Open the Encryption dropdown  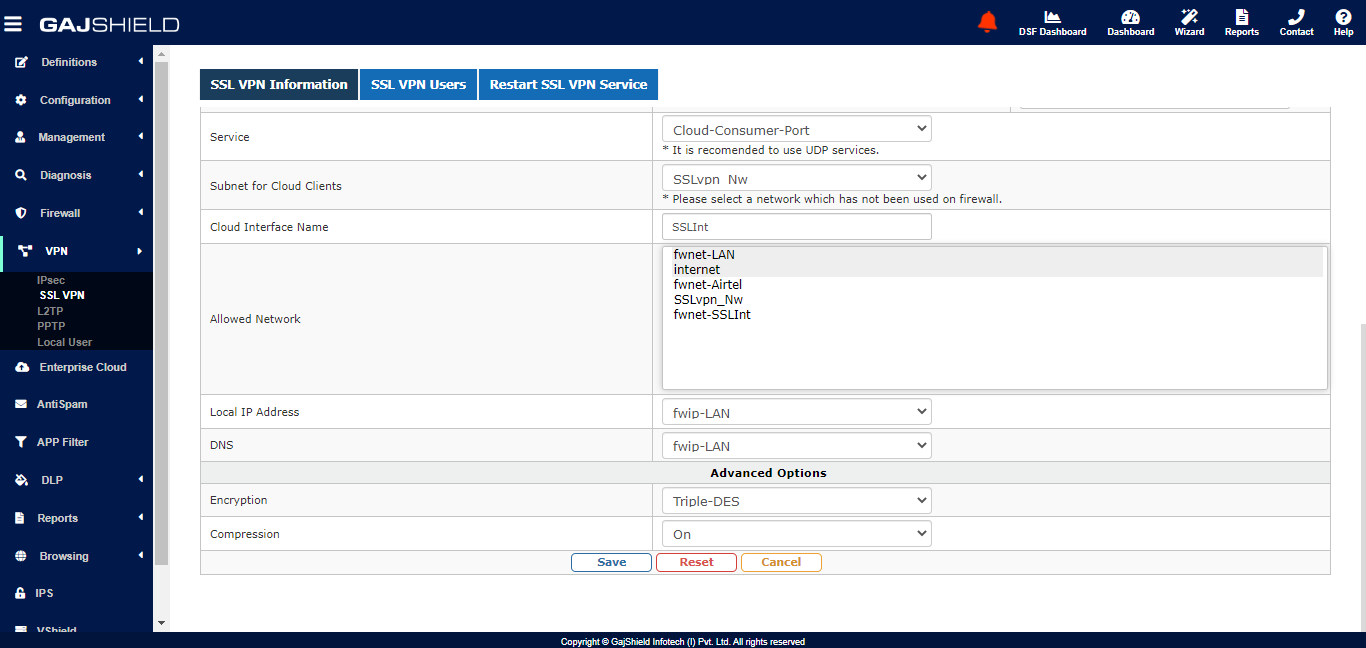[x=796, y=500]
